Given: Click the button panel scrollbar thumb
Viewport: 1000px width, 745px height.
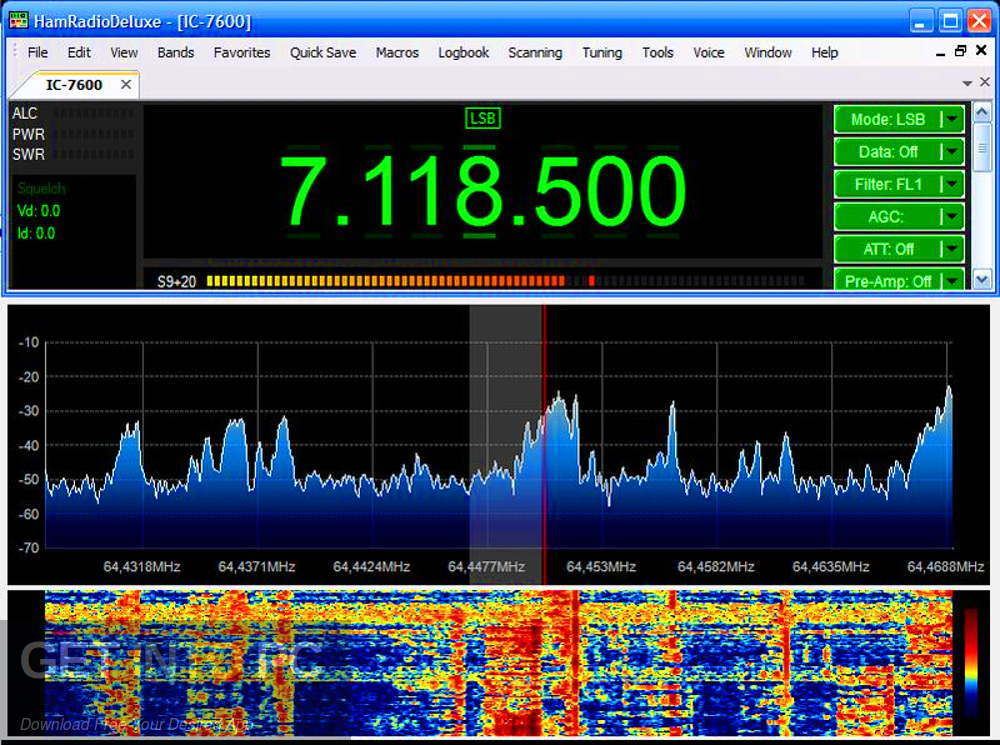Looking at the screenshot, I should 982,147.
